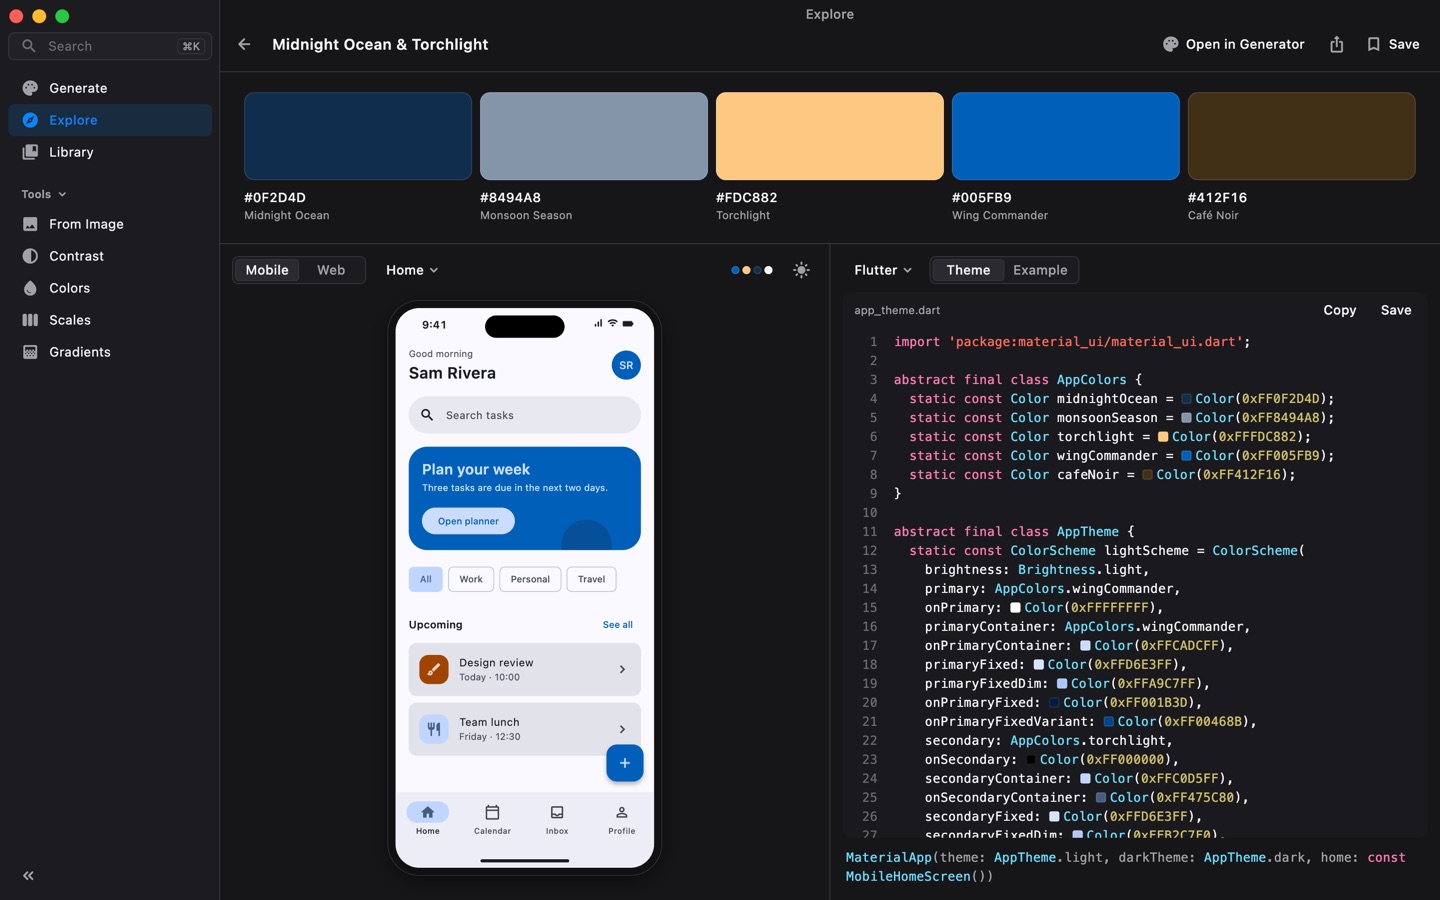
Task: Collapse the Tools section
Action: [44, 194]
